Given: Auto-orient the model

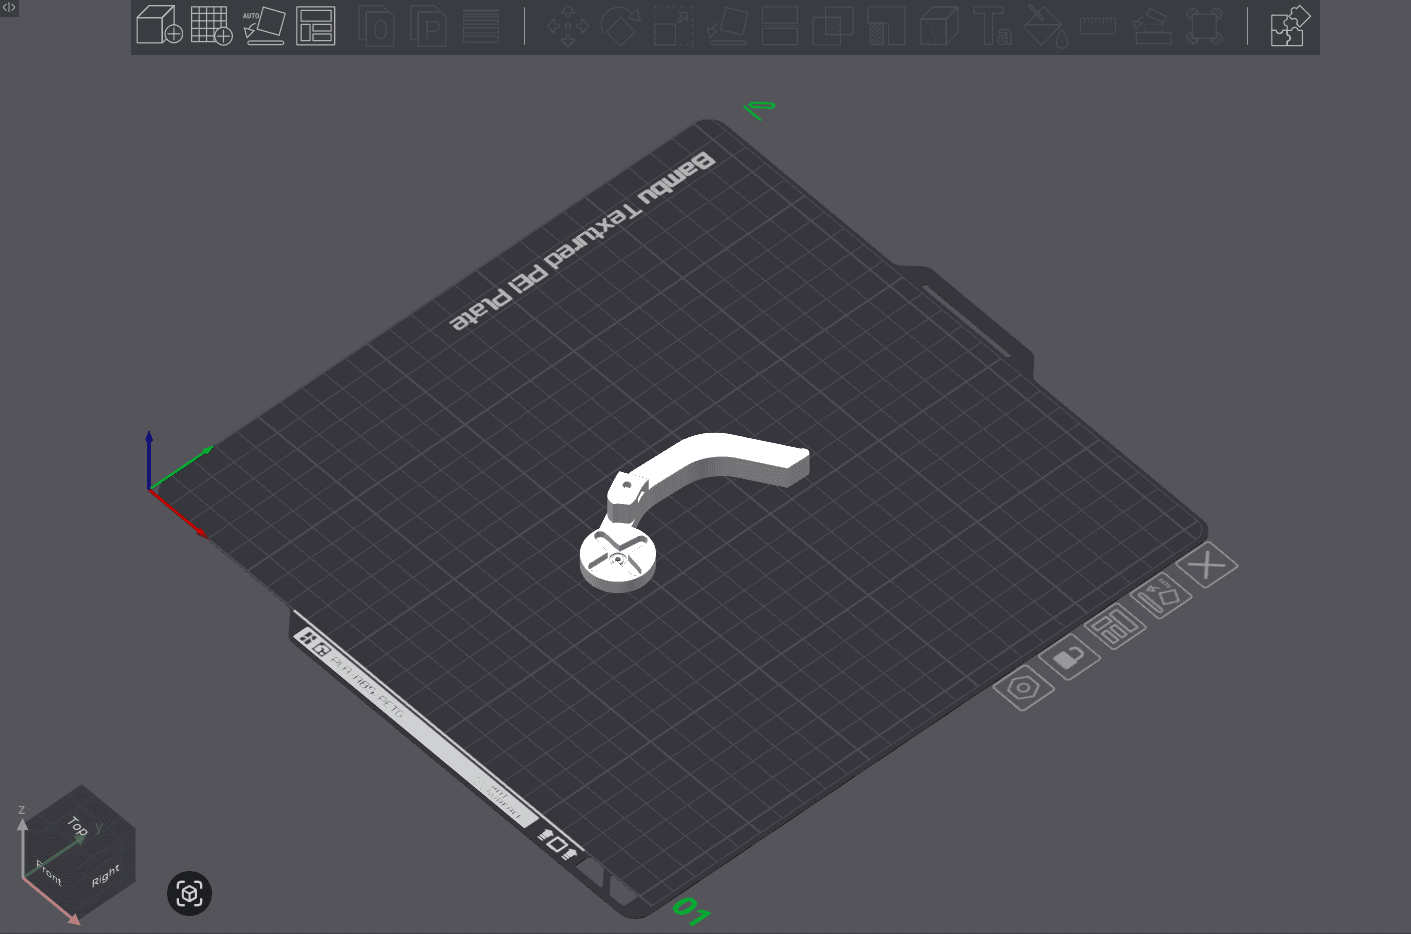Looking at the screenshot, I should (265, 27).
